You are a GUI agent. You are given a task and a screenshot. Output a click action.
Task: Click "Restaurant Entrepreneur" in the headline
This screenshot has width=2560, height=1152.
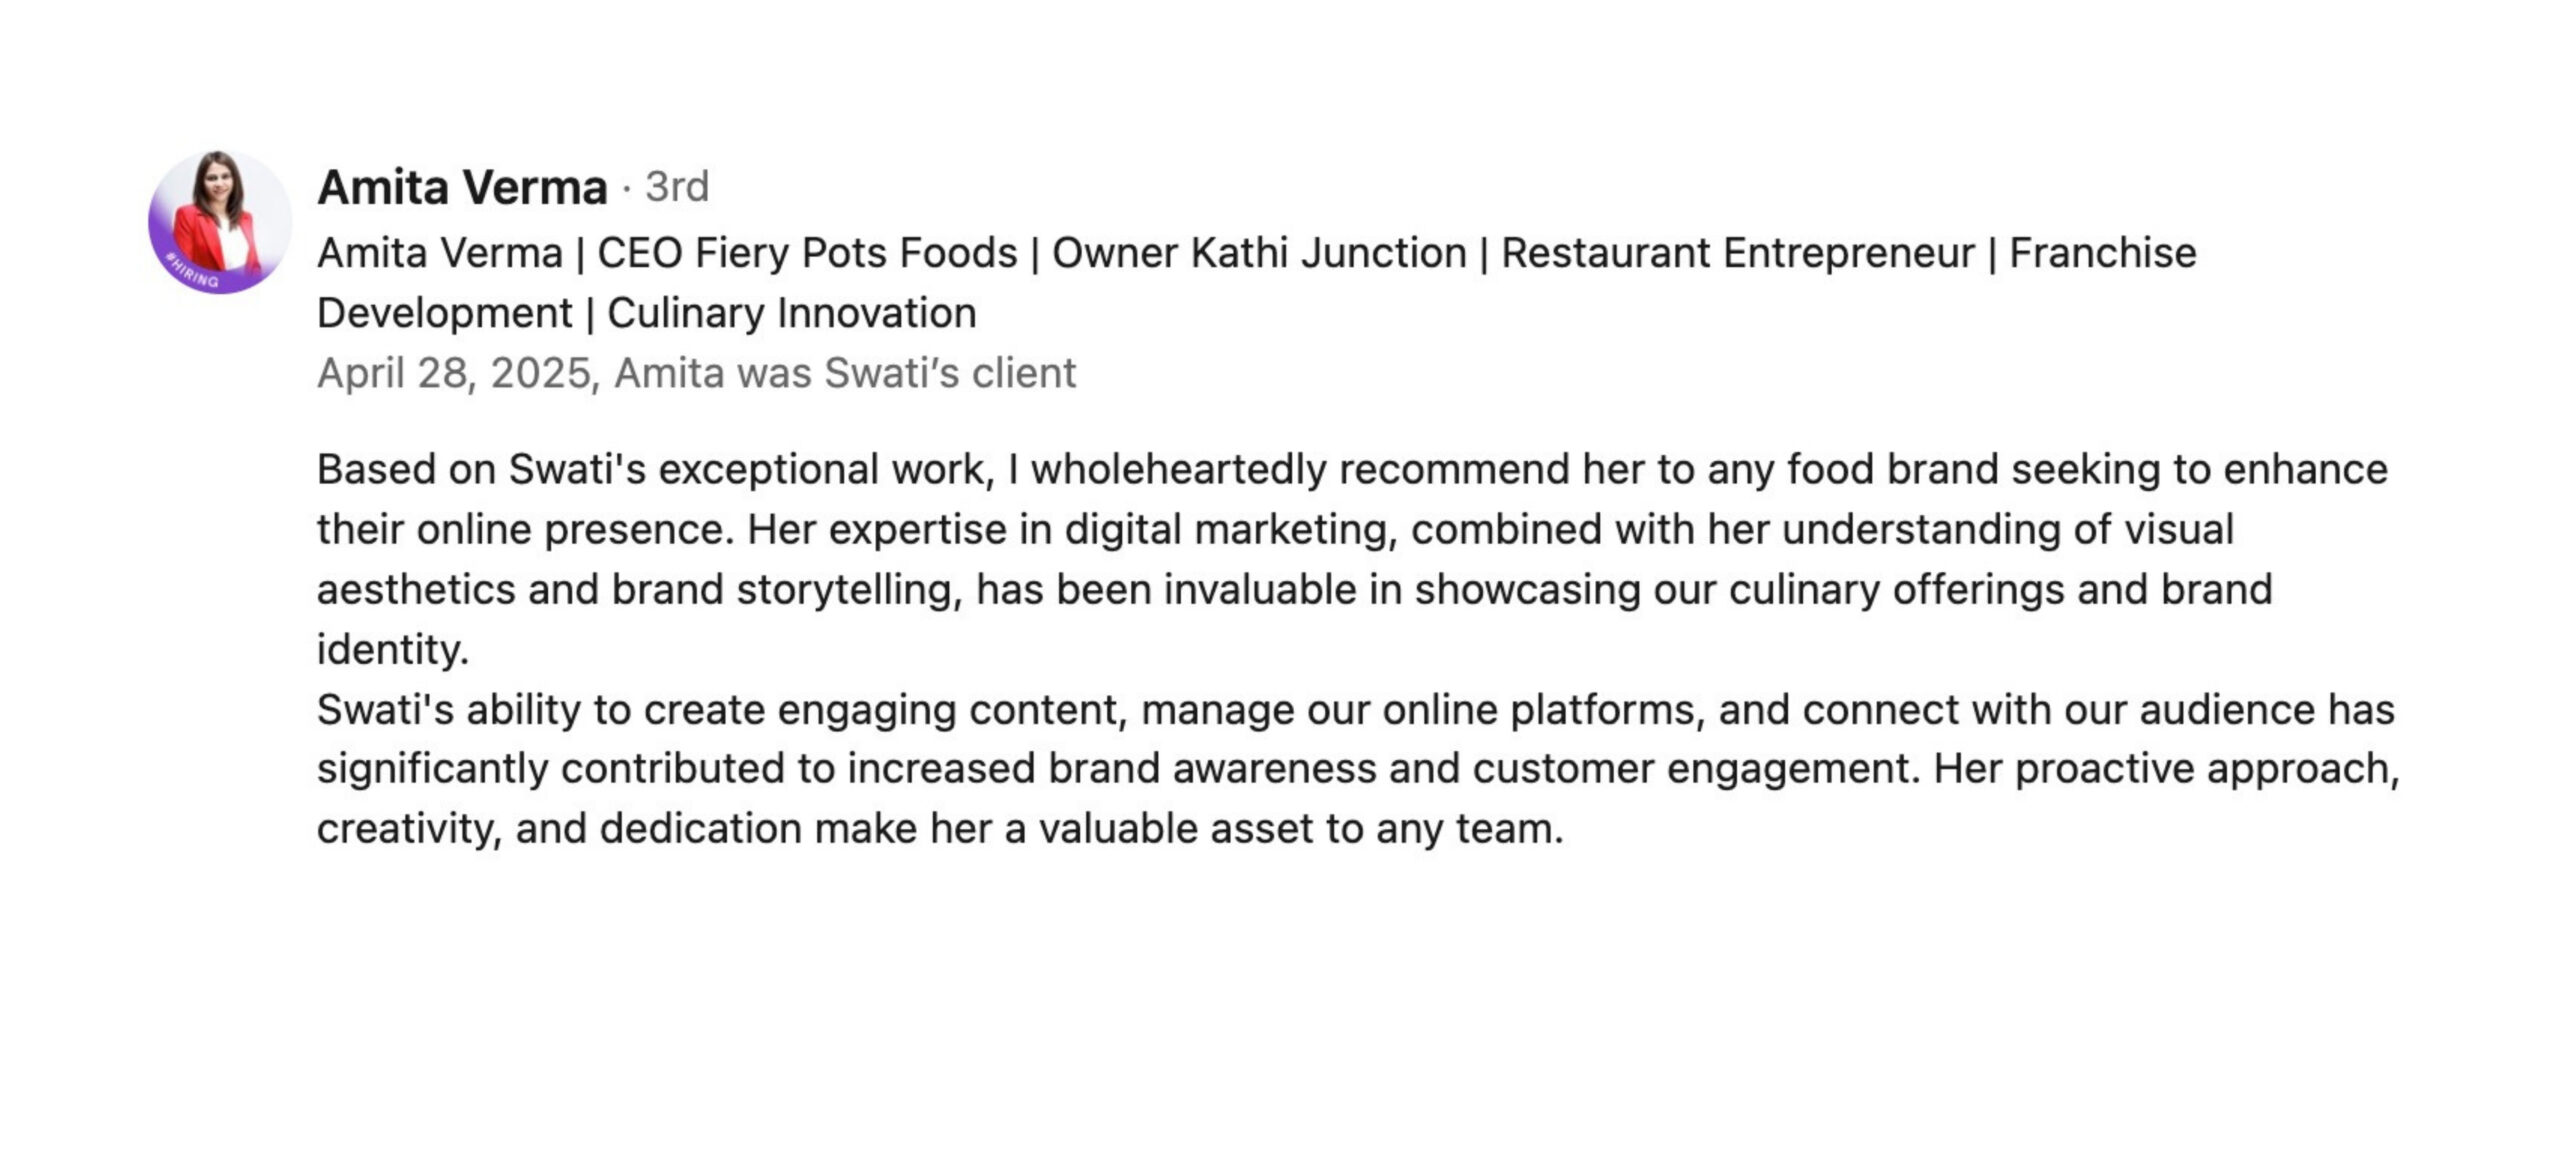1738,253
